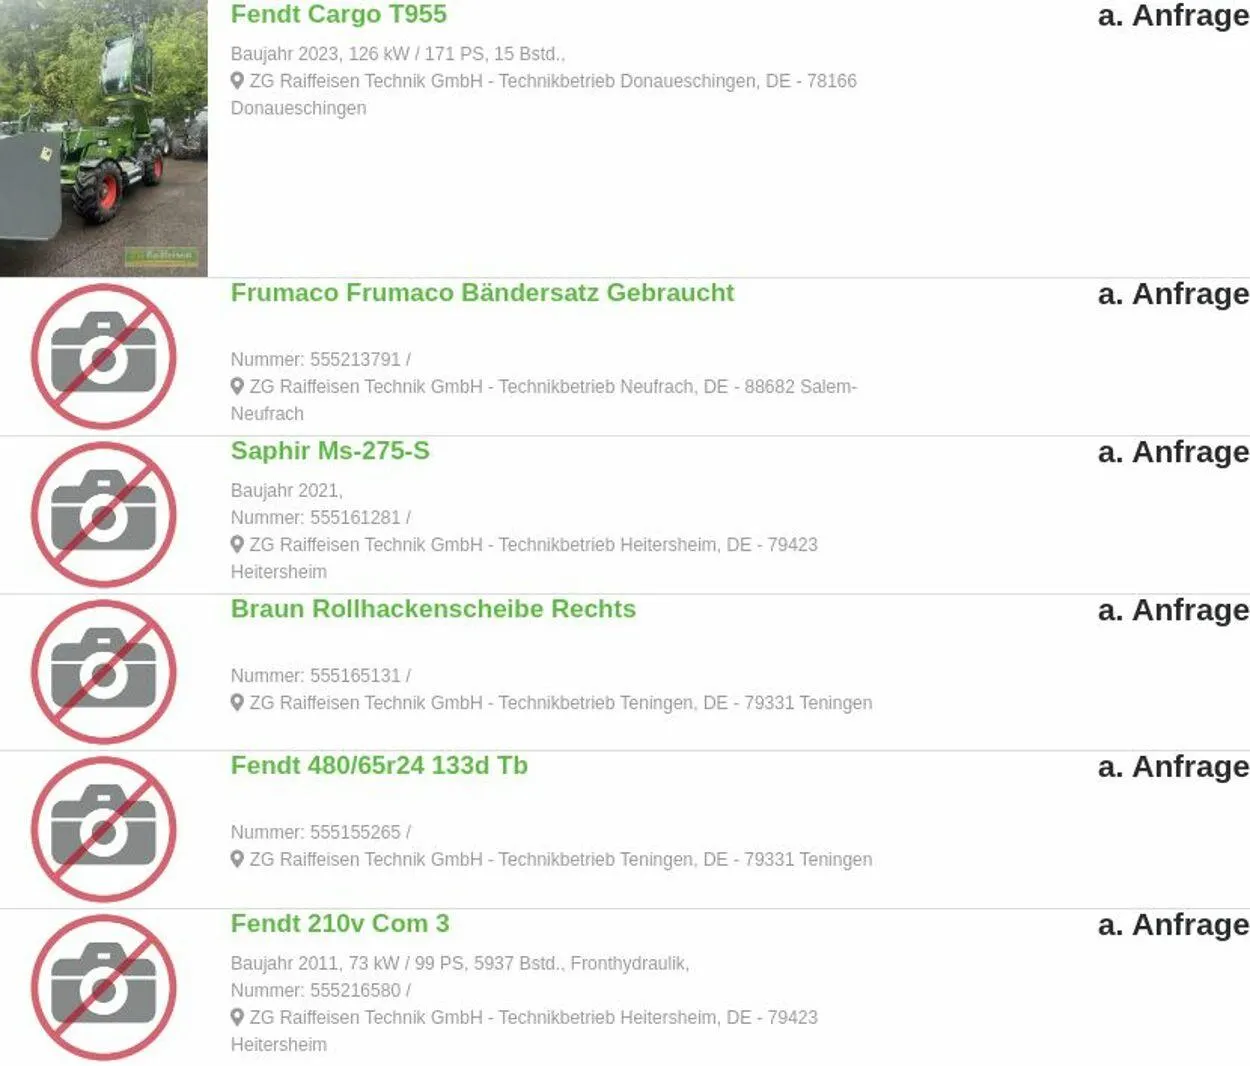Click the no-photo icon for Braun Rollhackenscheibe
This screenshot has width=1250, height=1066.
tap(104, 672)
